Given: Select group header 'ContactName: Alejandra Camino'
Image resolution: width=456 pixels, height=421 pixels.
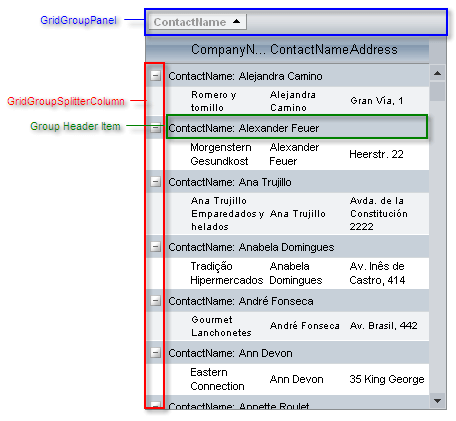Looking at the screenshot, I should click(x=297, y=76).
